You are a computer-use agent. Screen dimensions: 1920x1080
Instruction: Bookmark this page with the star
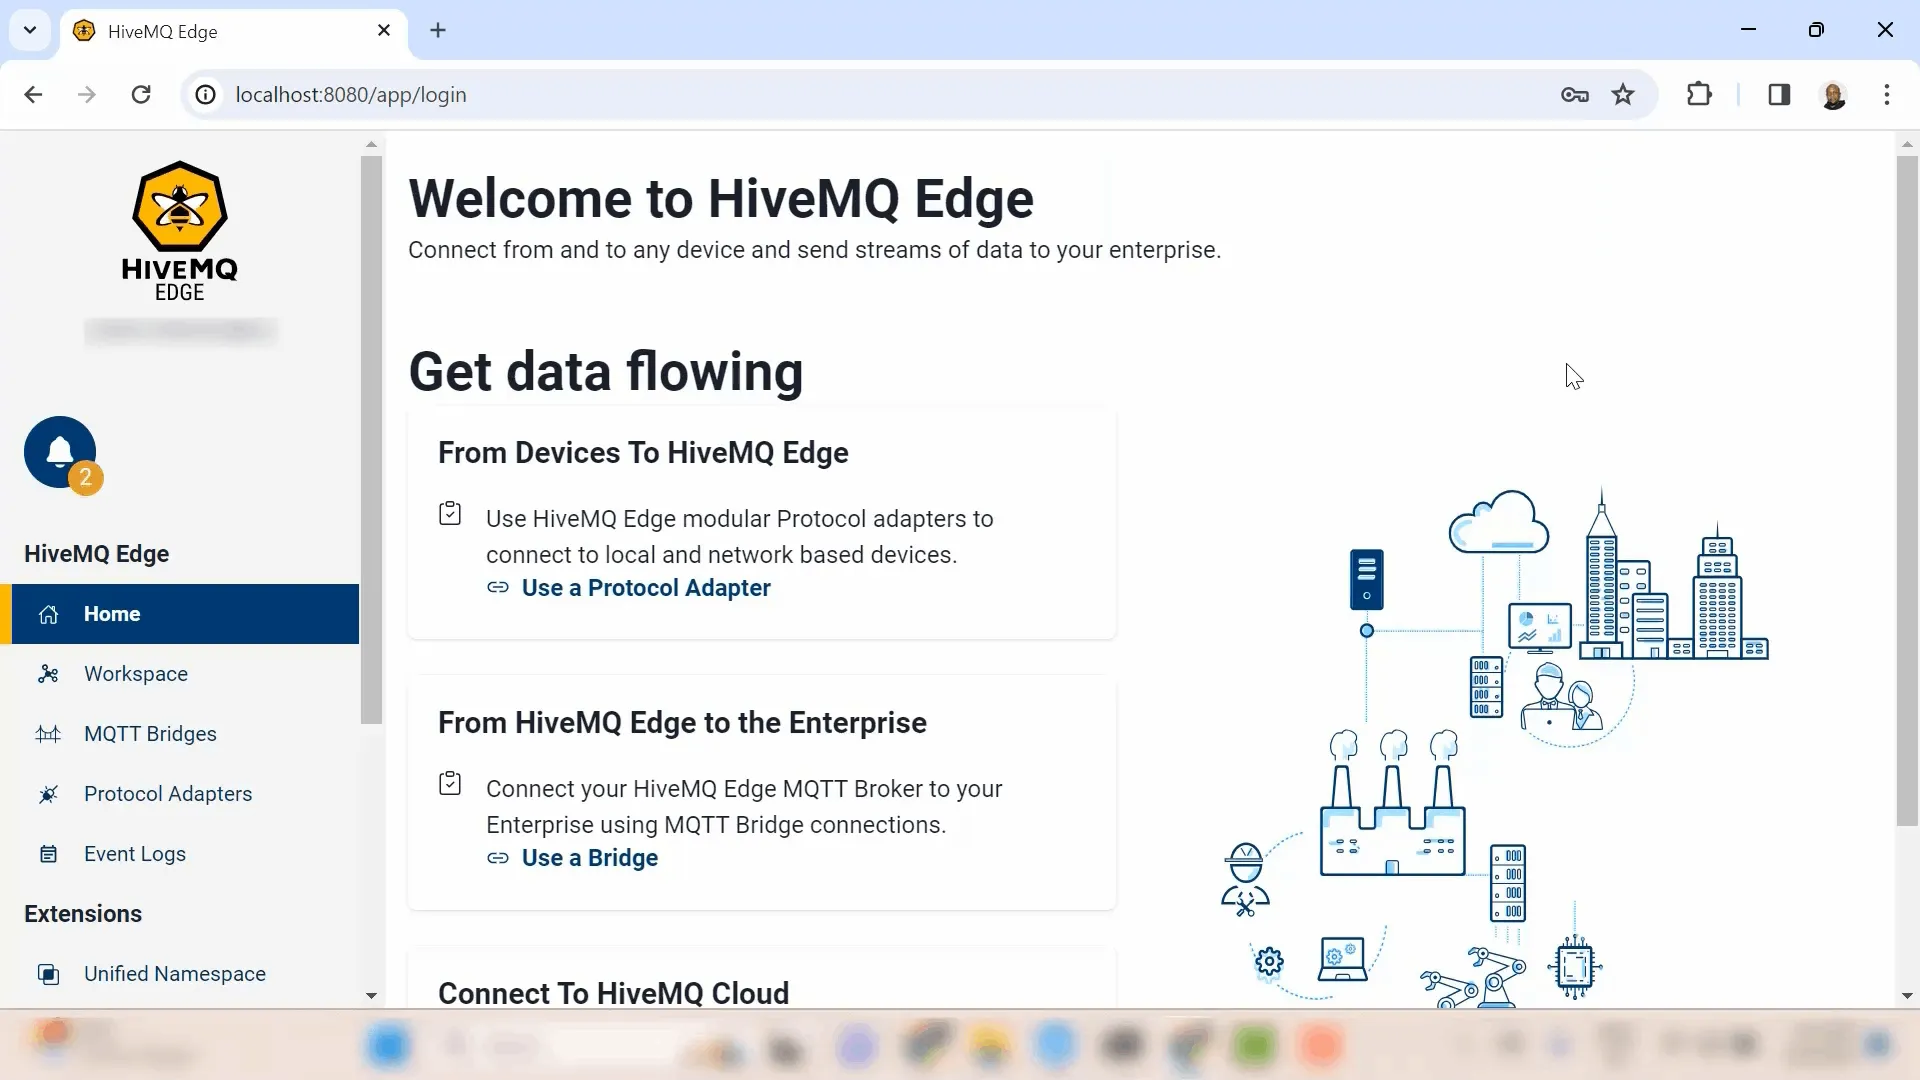(x=1623, y=95)
